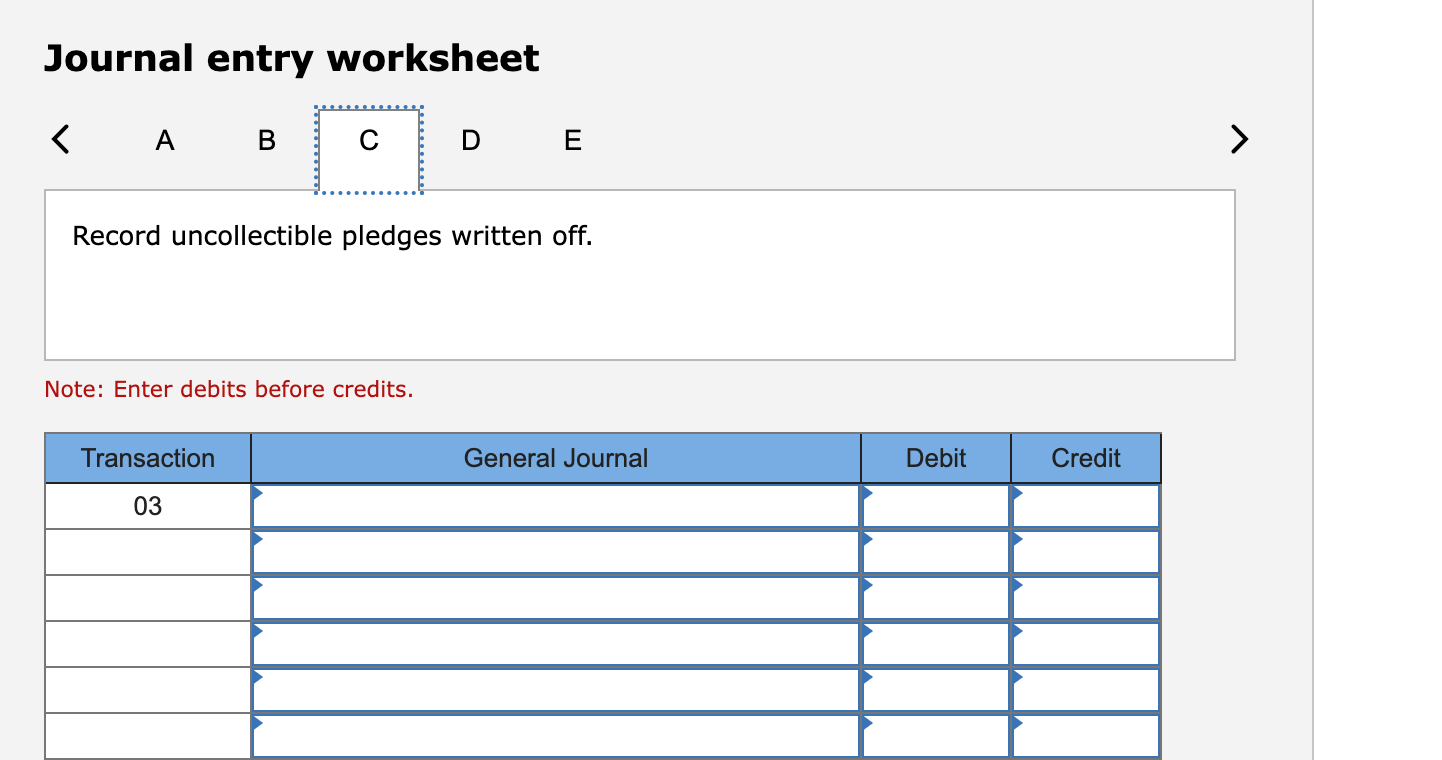Viewport: 1442px width, 760px height.
Task: Click the "General Journal" column header
Action: [556, 458]
